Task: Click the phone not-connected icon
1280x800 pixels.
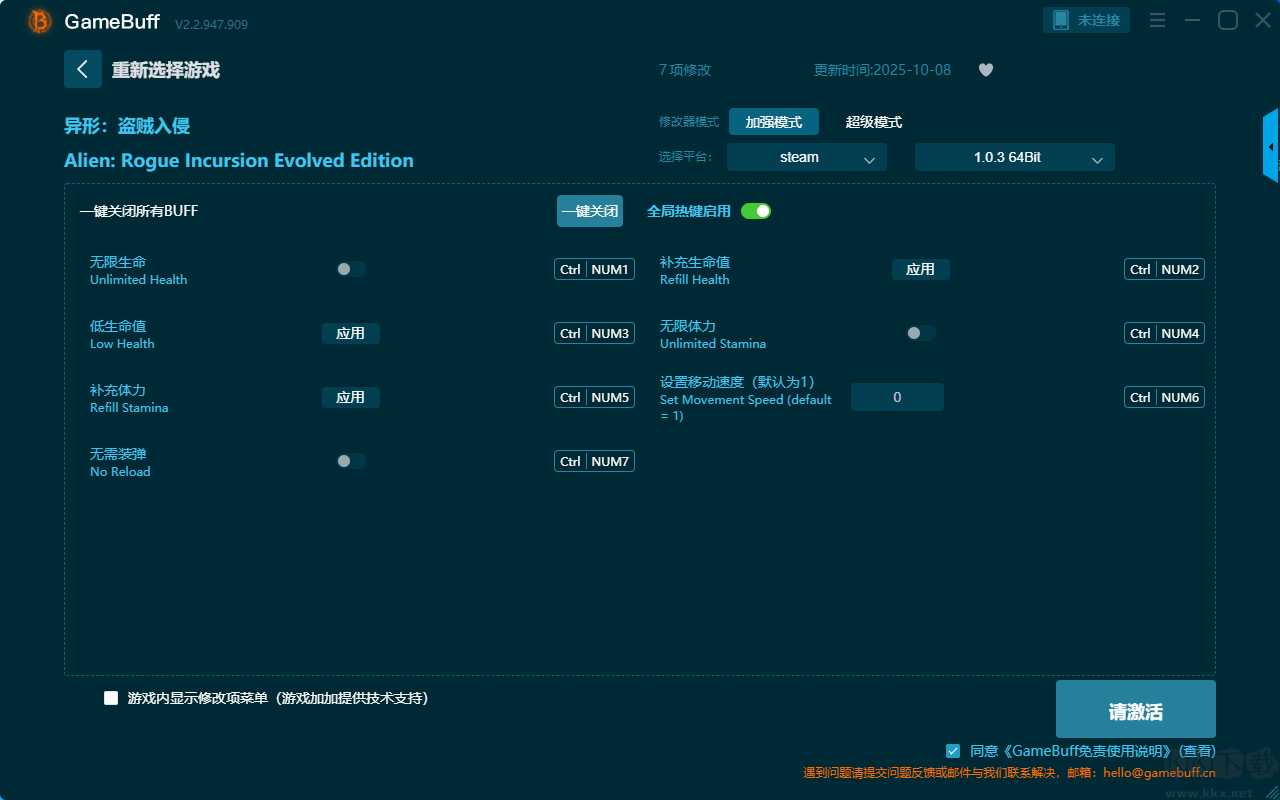Action: point(1061,20)
